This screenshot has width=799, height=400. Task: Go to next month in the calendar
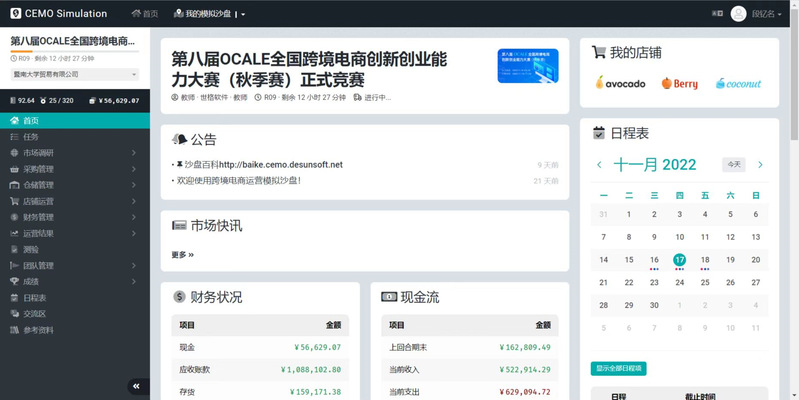coord(761,164)
